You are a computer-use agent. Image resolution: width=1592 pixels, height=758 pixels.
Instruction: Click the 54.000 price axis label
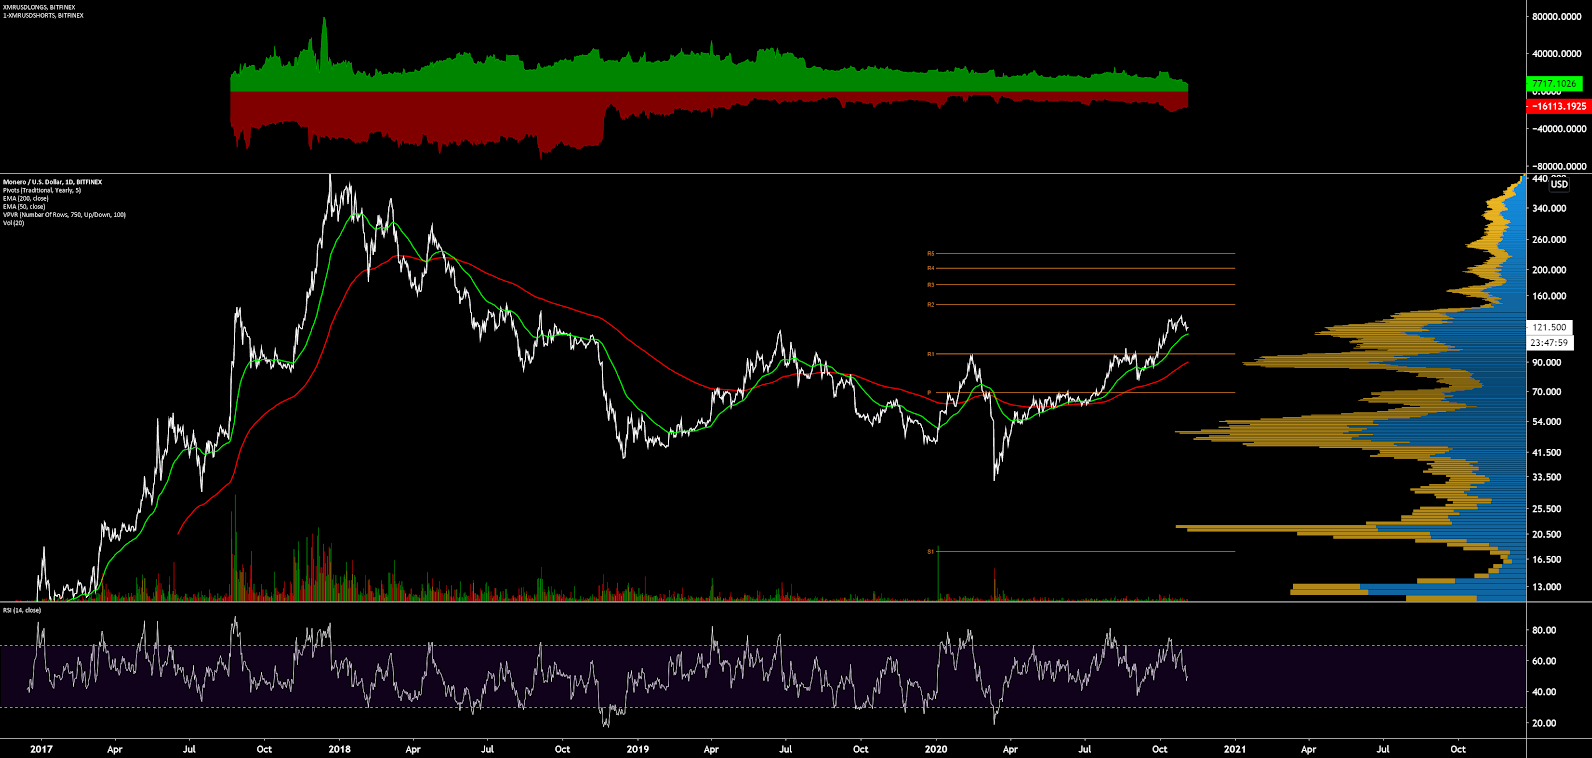coord(1546,422)
